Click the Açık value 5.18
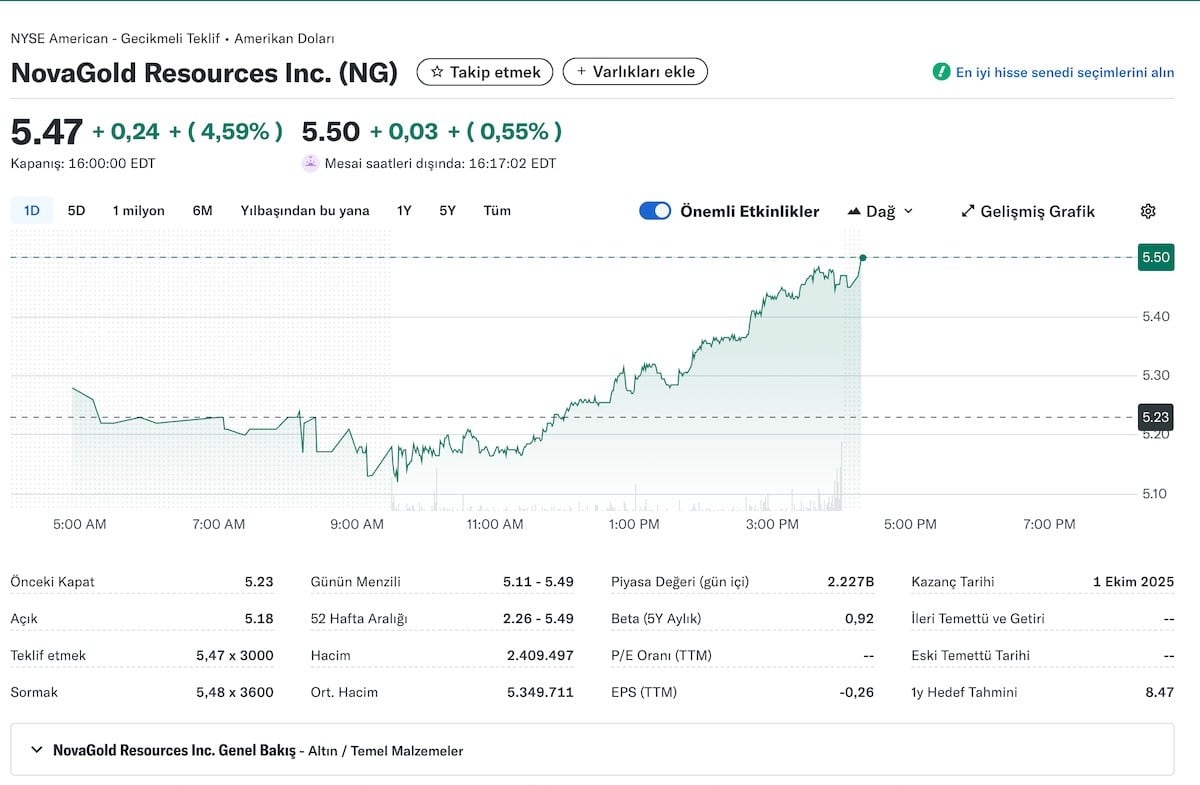 click(x=259, y=618)
